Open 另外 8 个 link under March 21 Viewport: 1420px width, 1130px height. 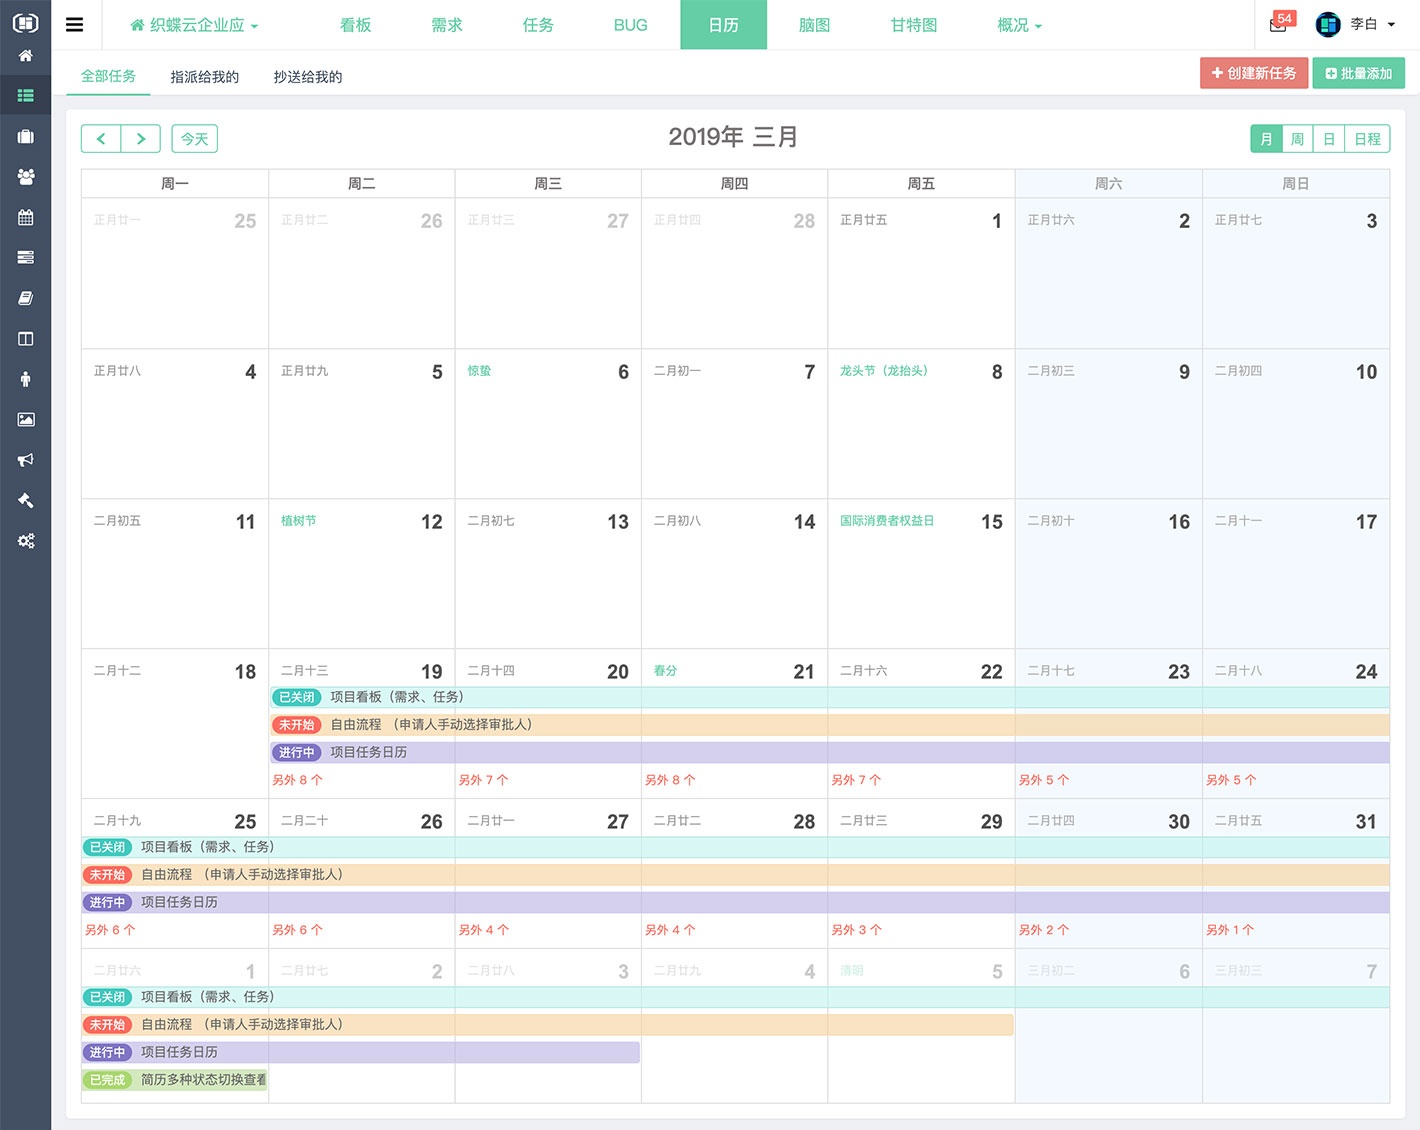click(670, 780)
